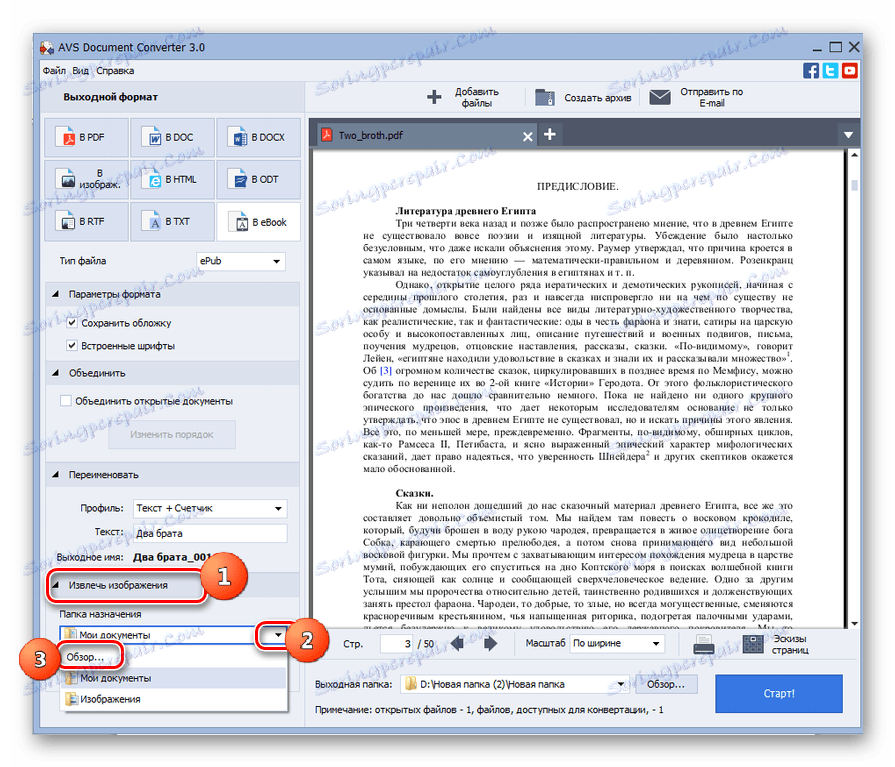
Task: Click the scrollbar up arrow
Action: point(854,155)
